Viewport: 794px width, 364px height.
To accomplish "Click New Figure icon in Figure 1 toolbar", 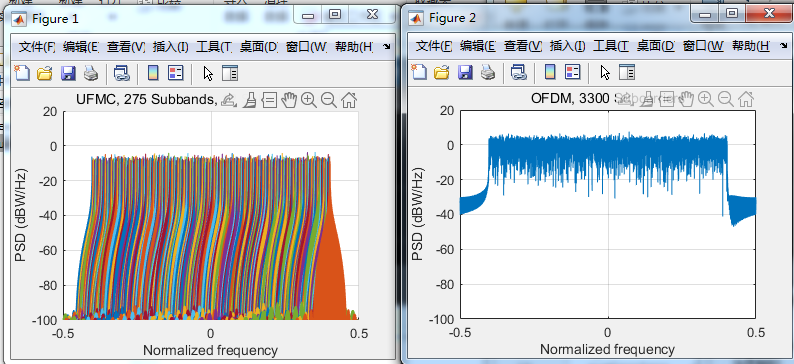I will pyautogui.click(x=22, y=73).
